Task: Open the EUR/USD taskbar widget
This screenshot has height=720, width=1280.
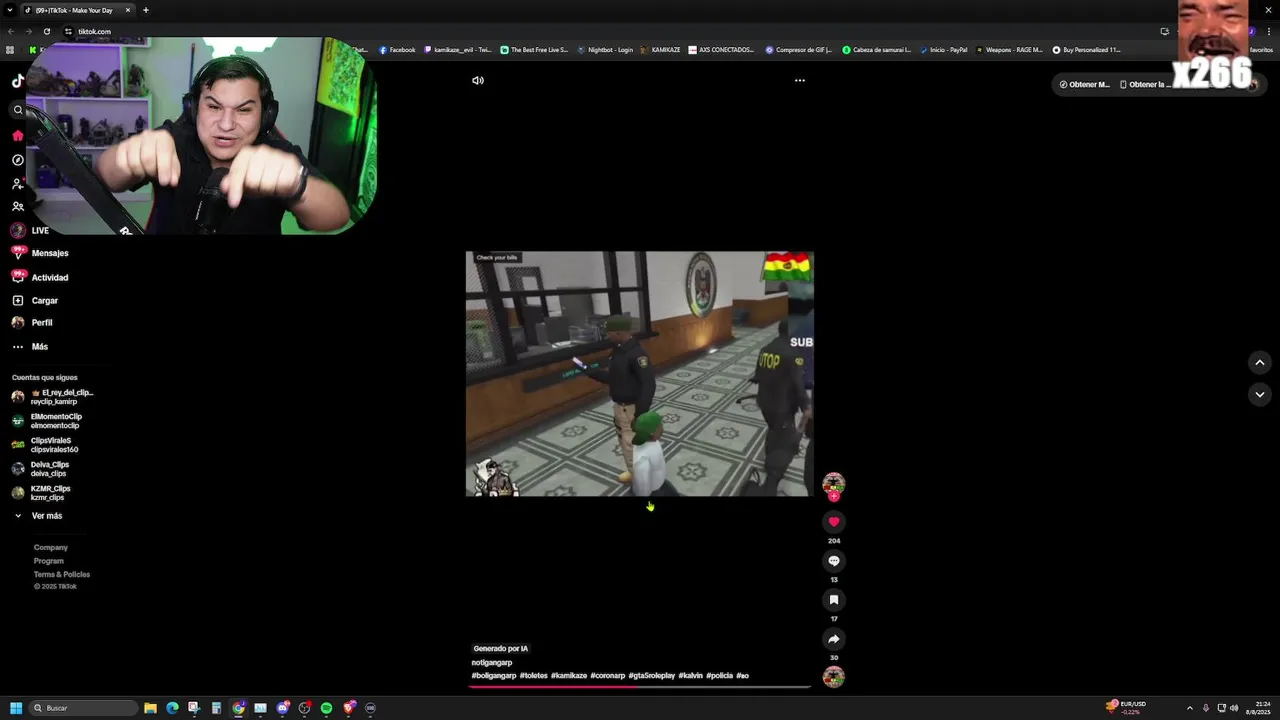Action: point(1126,708)
